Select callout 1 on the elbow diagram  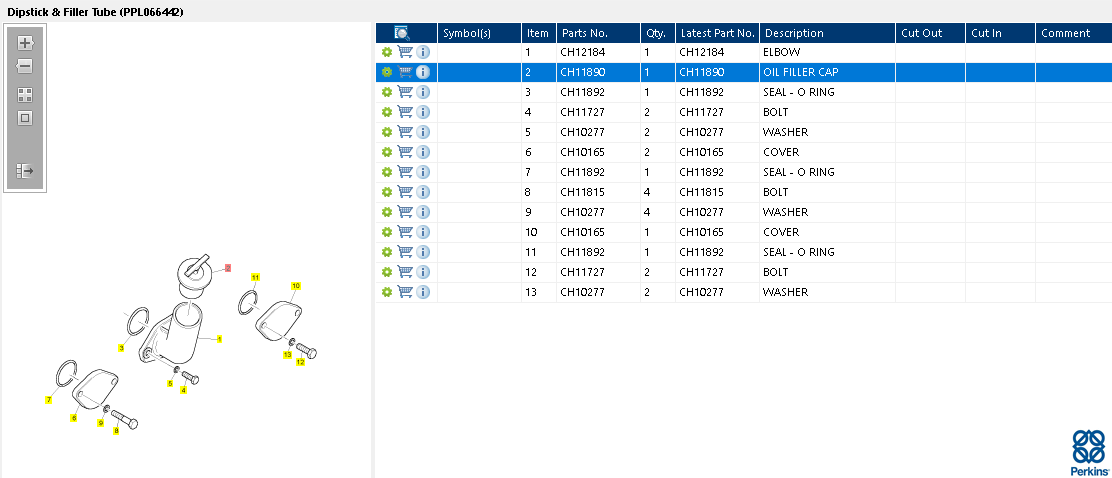(219, 340)
